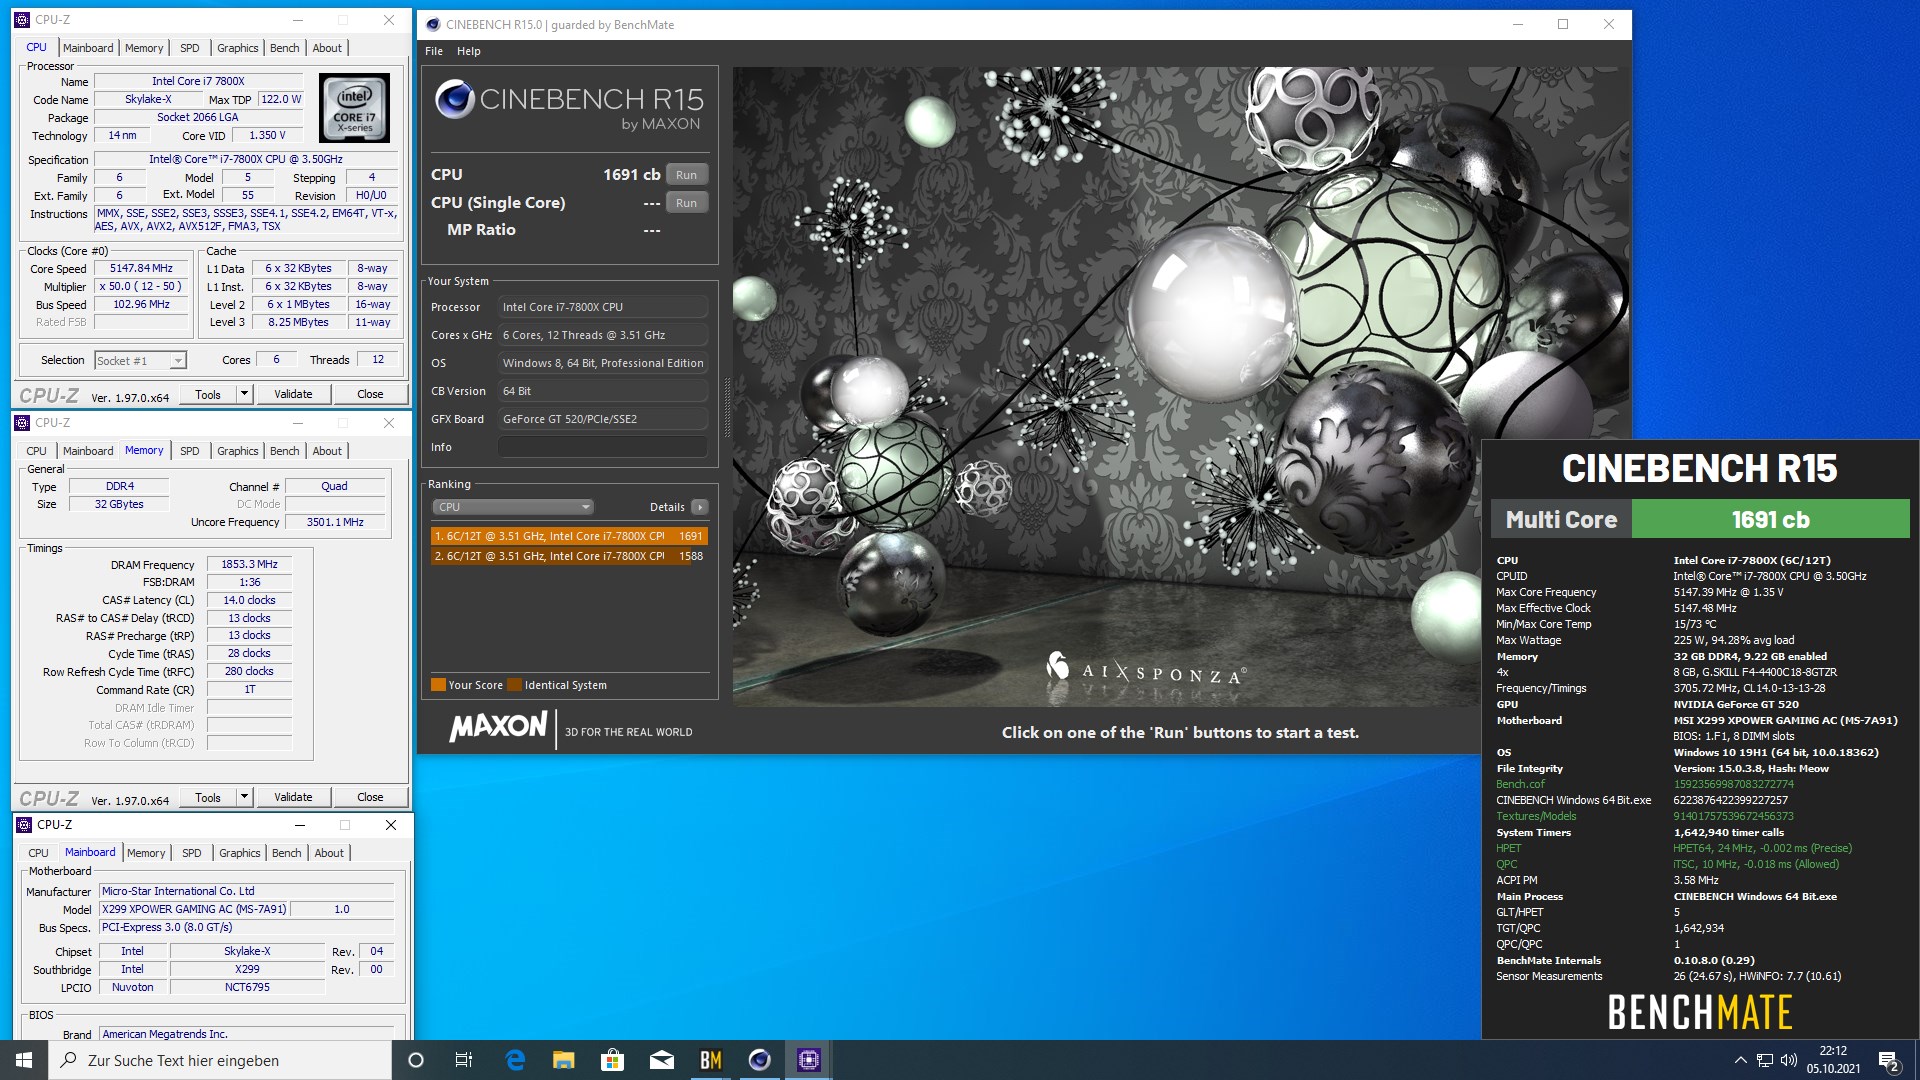
Task: Click Tools button in top CPU-Z window
Action: pos(208,394)
